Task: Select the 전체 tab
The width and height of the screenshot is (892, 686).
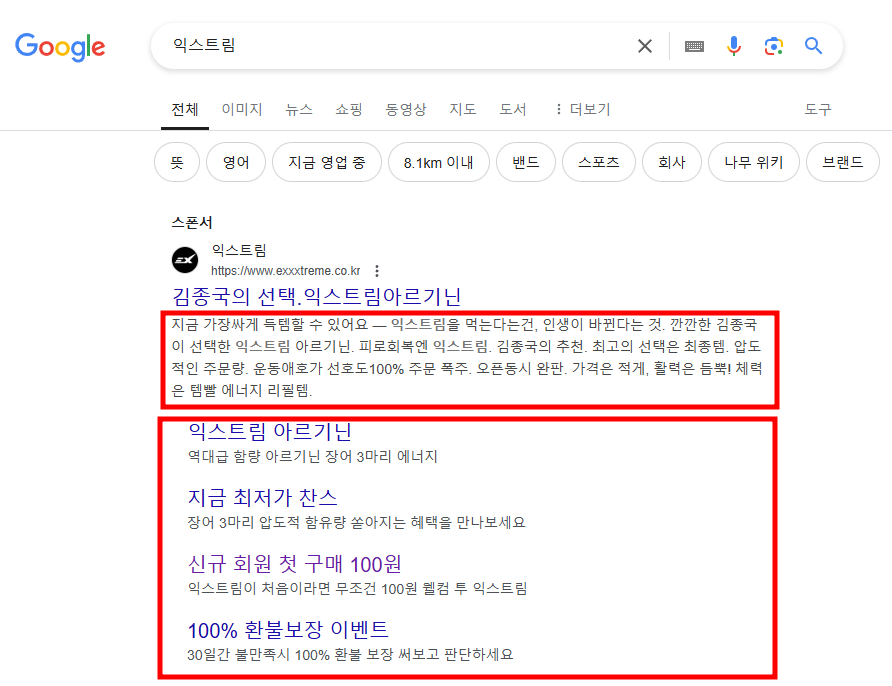Action: point(185,109)
